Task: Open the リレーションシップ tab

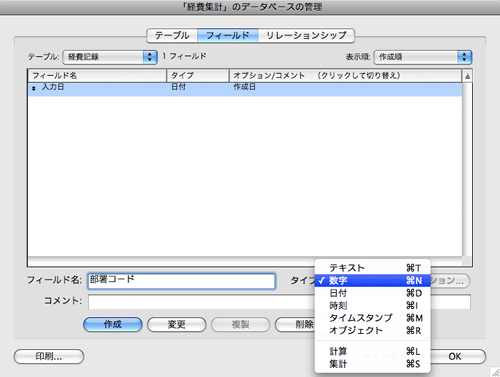Action: point(306,35)
